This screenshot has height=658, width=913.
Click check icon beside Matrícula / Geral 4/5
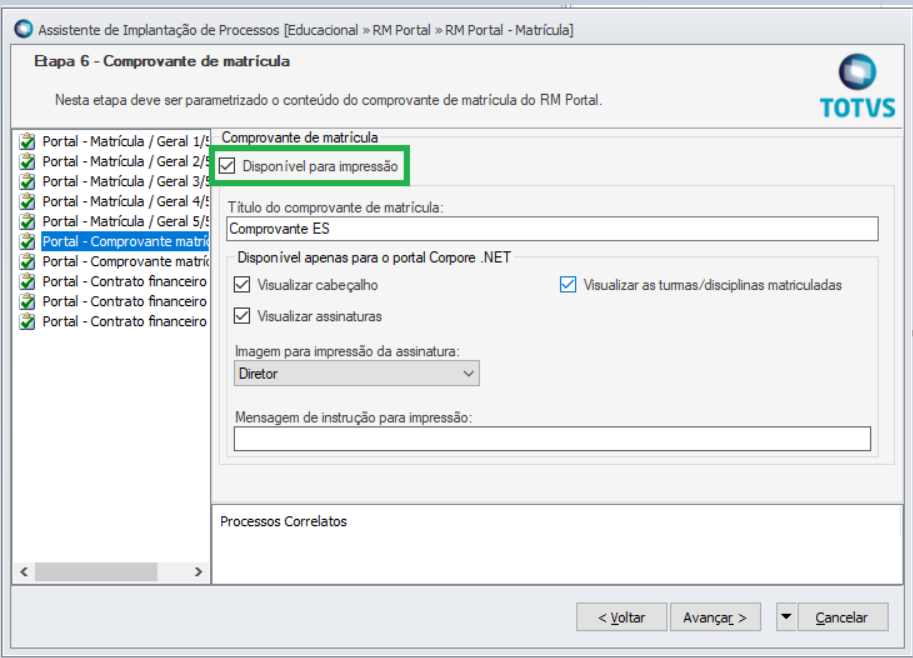point(27,201)
